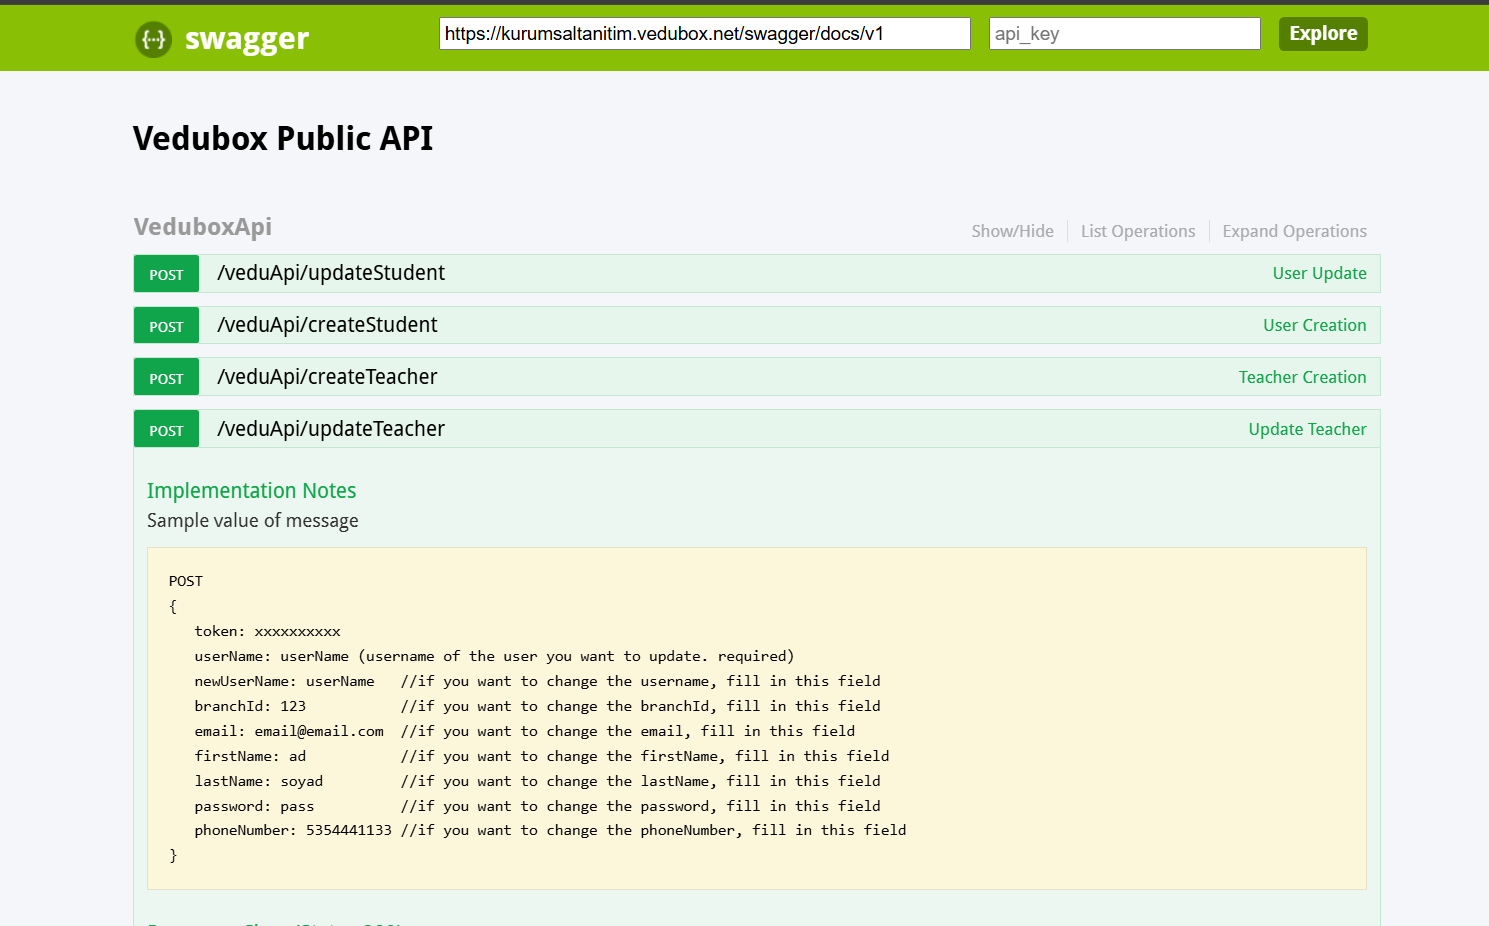Click Expand Operations link
The width and height of the screenshot is (1489, 926).
[1294, 231]
